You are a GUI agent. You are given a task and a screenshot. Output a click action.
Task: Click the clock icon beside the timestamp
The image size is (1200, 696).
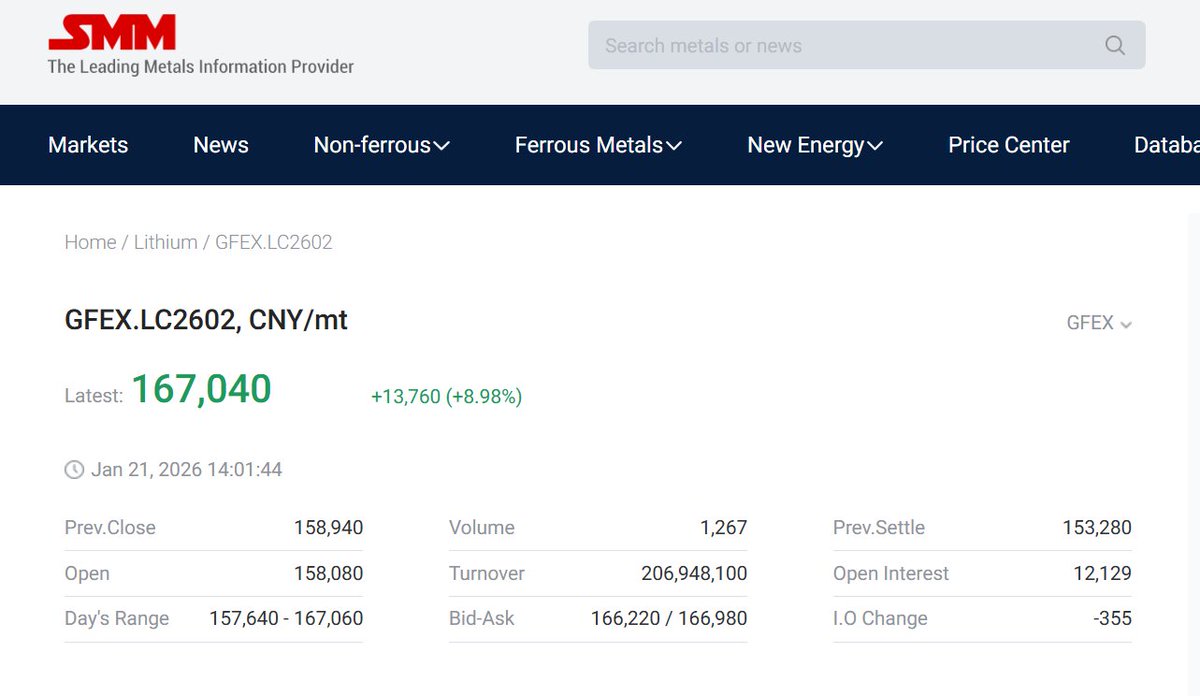(x=74, y=469)
